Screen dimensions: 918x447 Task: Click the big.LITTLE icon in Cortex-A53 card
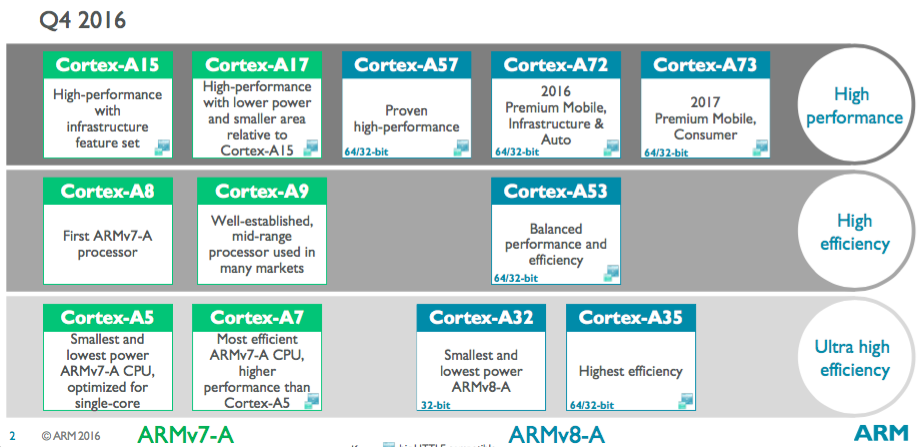611,274
